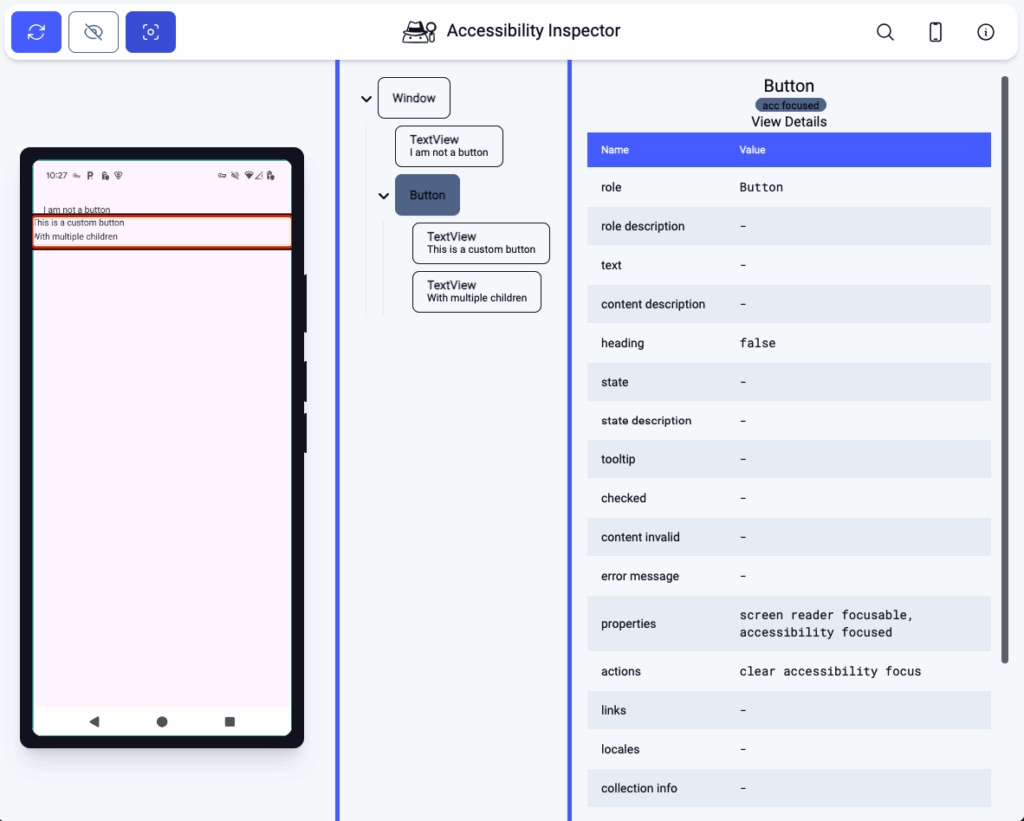Viewport: 1024px width, 821px height.
Task: Select the highlighted Button tree node
Action: pos(427,195)
